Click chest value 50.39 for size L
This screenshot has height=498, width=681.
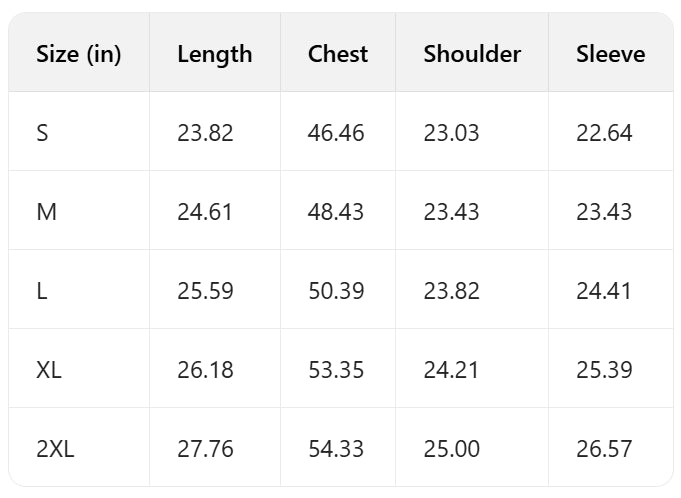(336, 291)
